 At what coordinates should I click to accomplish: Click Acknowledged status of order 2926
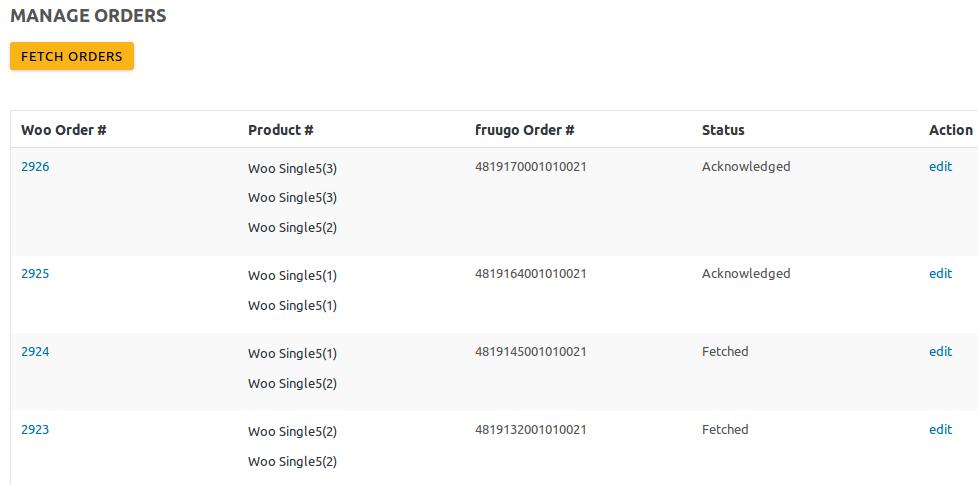pyautogui.click(x=746, y=167)
